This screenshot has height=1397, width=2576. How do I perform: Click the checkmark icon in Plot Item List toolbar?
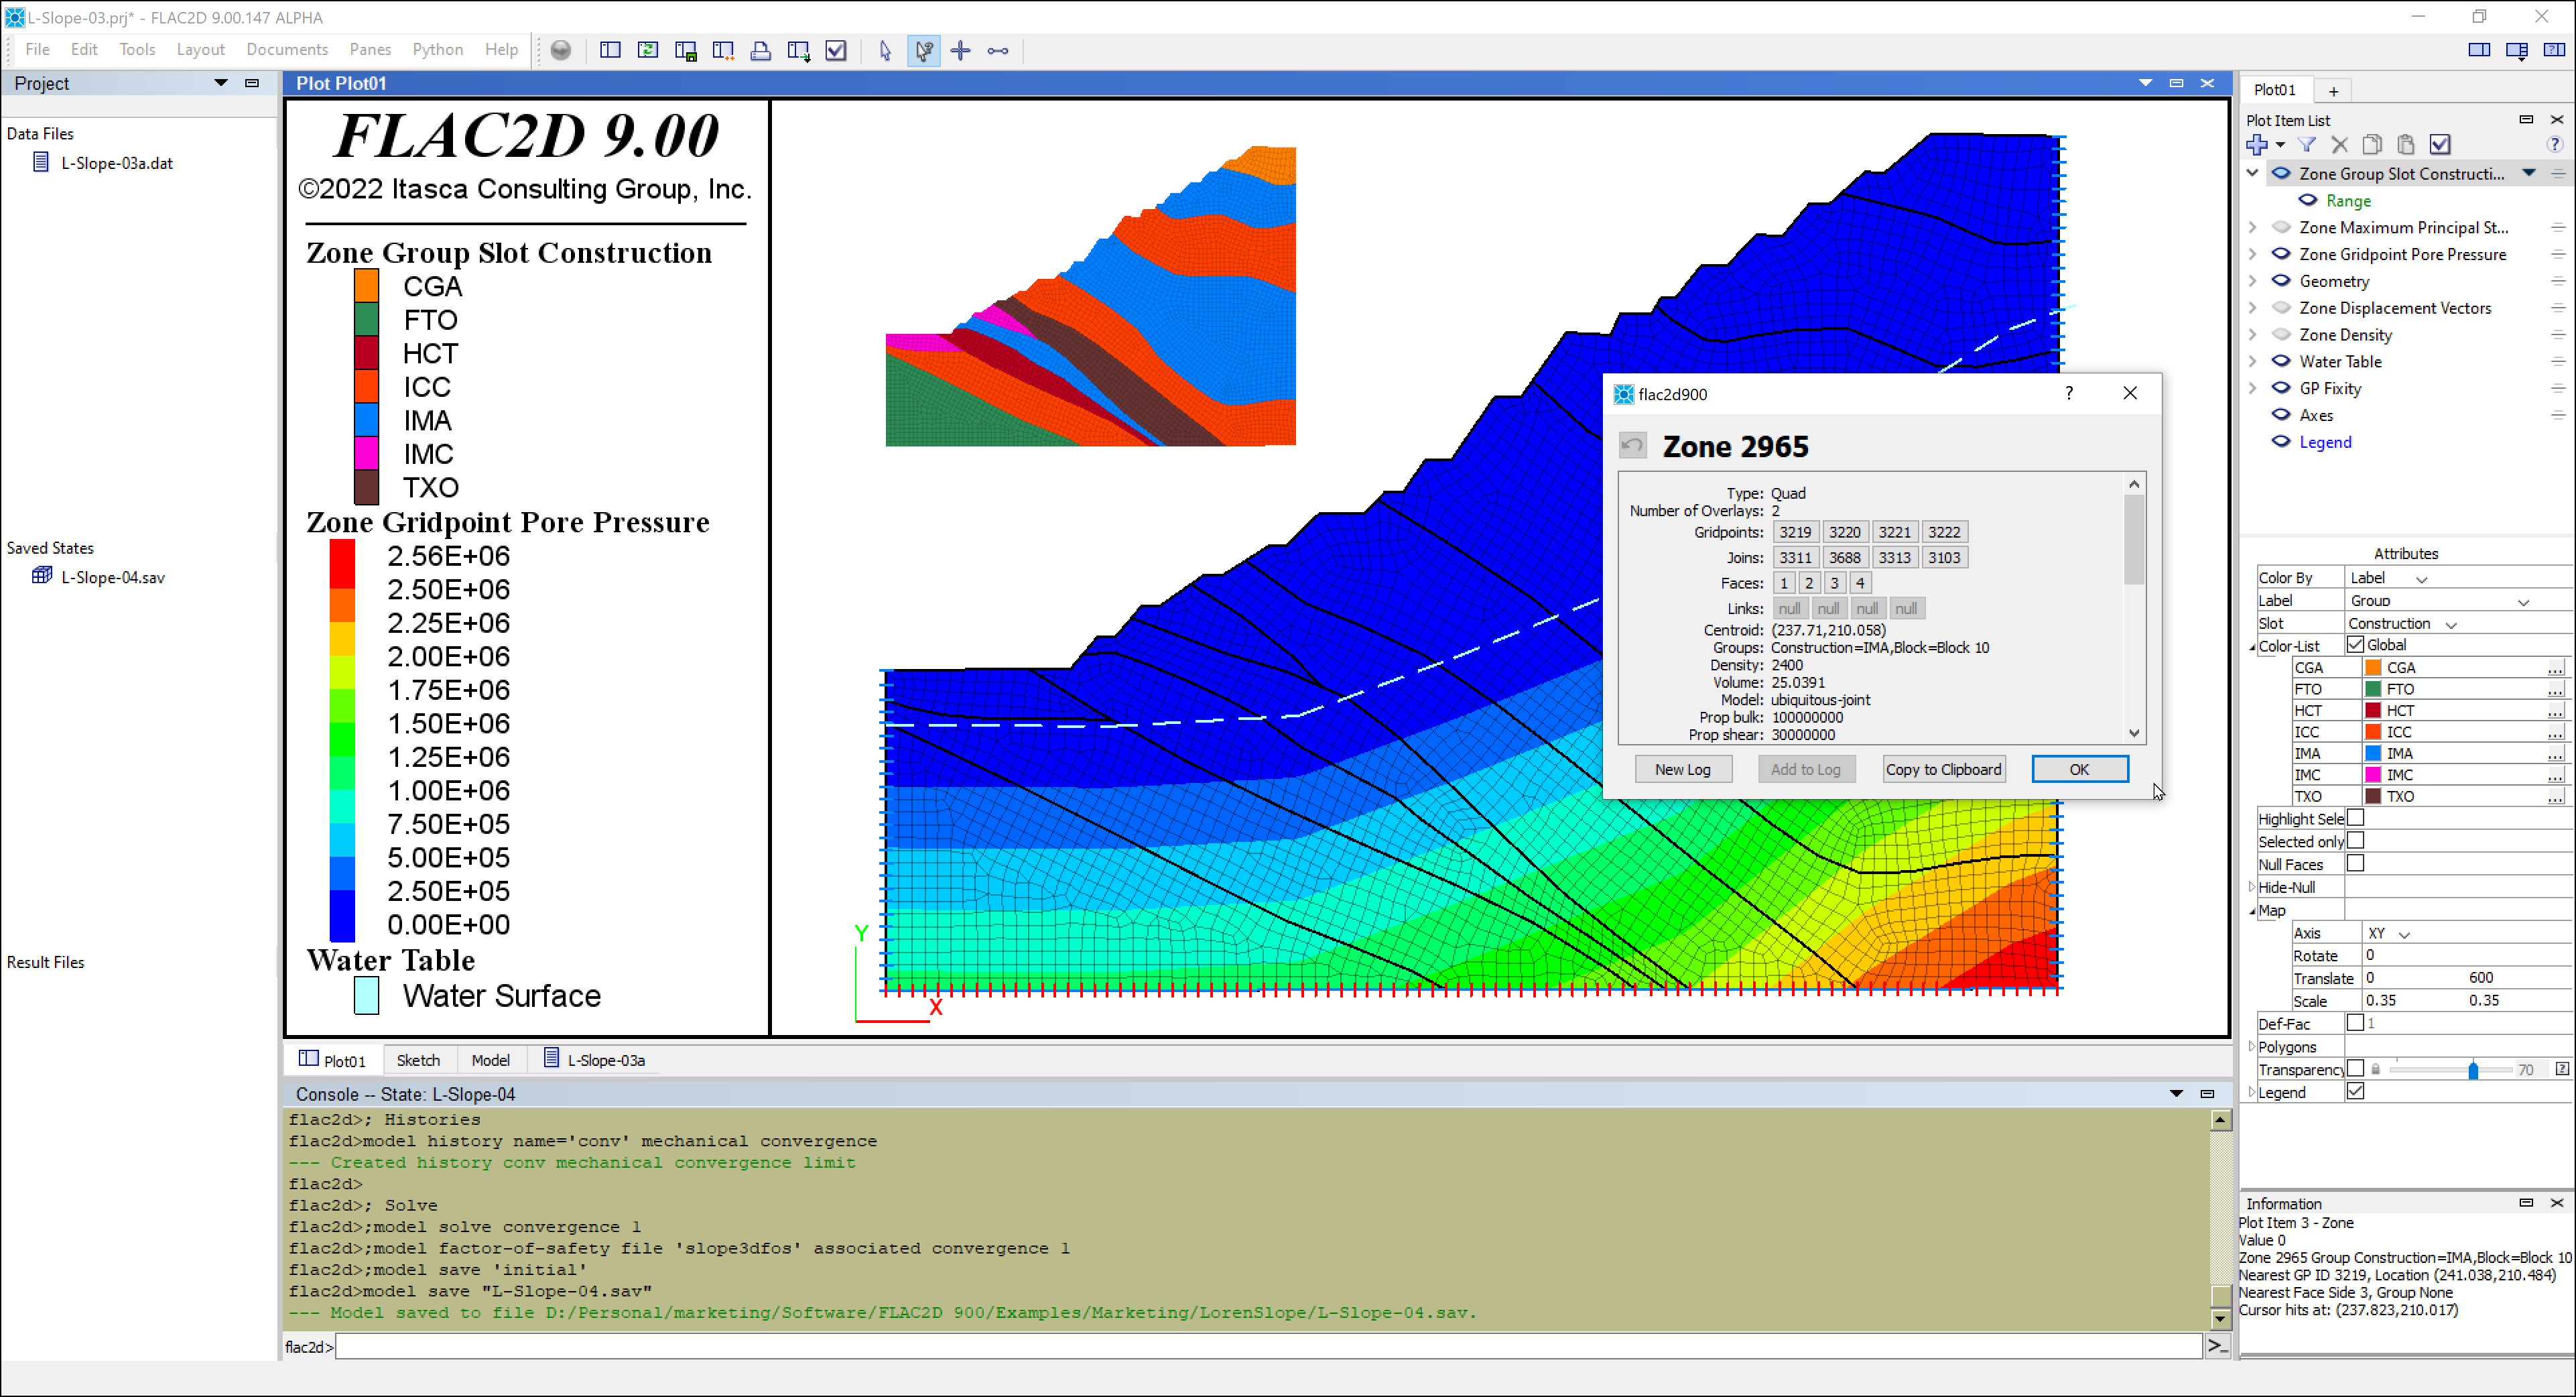coord(2441,145)
